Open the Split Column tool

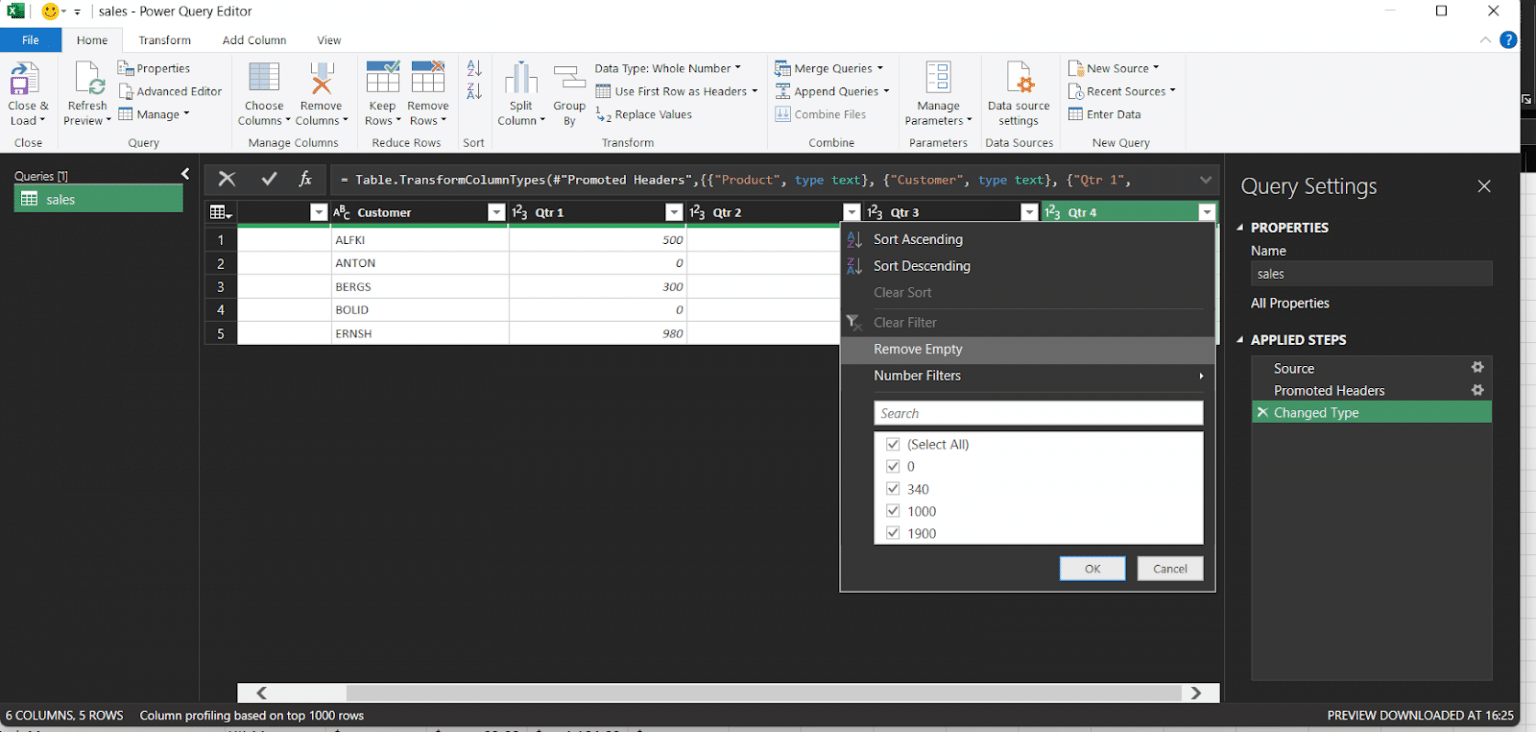pos(520,90)
